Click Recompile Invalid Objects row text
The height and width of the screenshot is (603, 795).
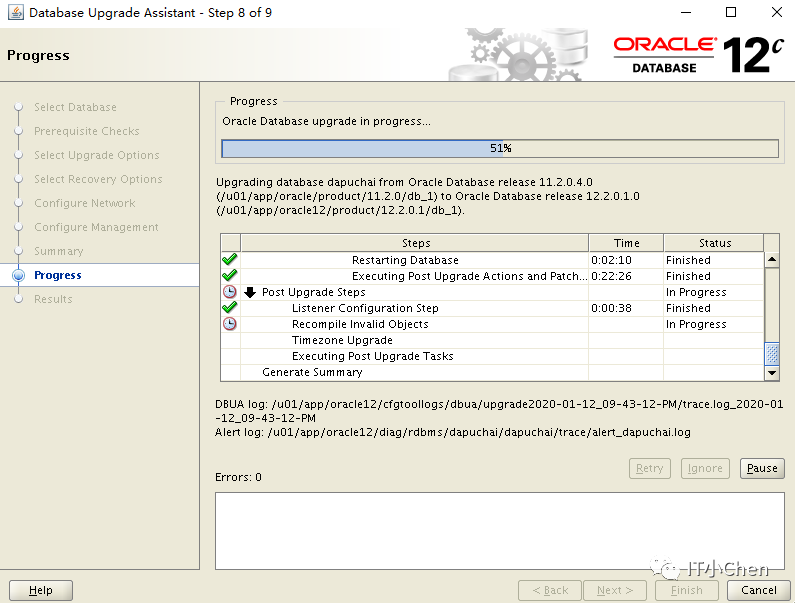(360, 324)
